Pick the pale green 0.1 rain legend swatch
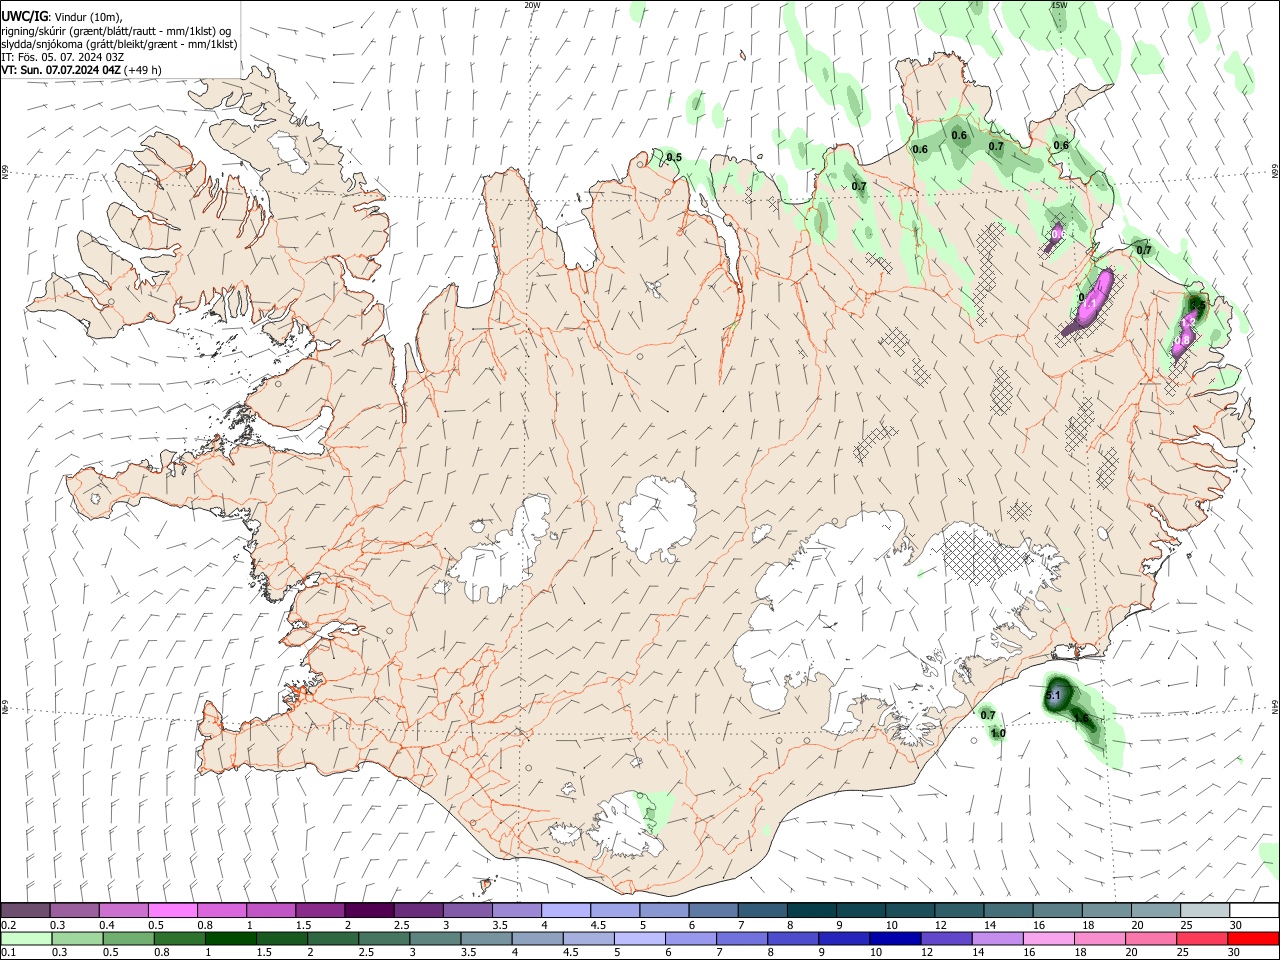Image resolution: width=1280 pixels, height=960 pixels. 25,938
